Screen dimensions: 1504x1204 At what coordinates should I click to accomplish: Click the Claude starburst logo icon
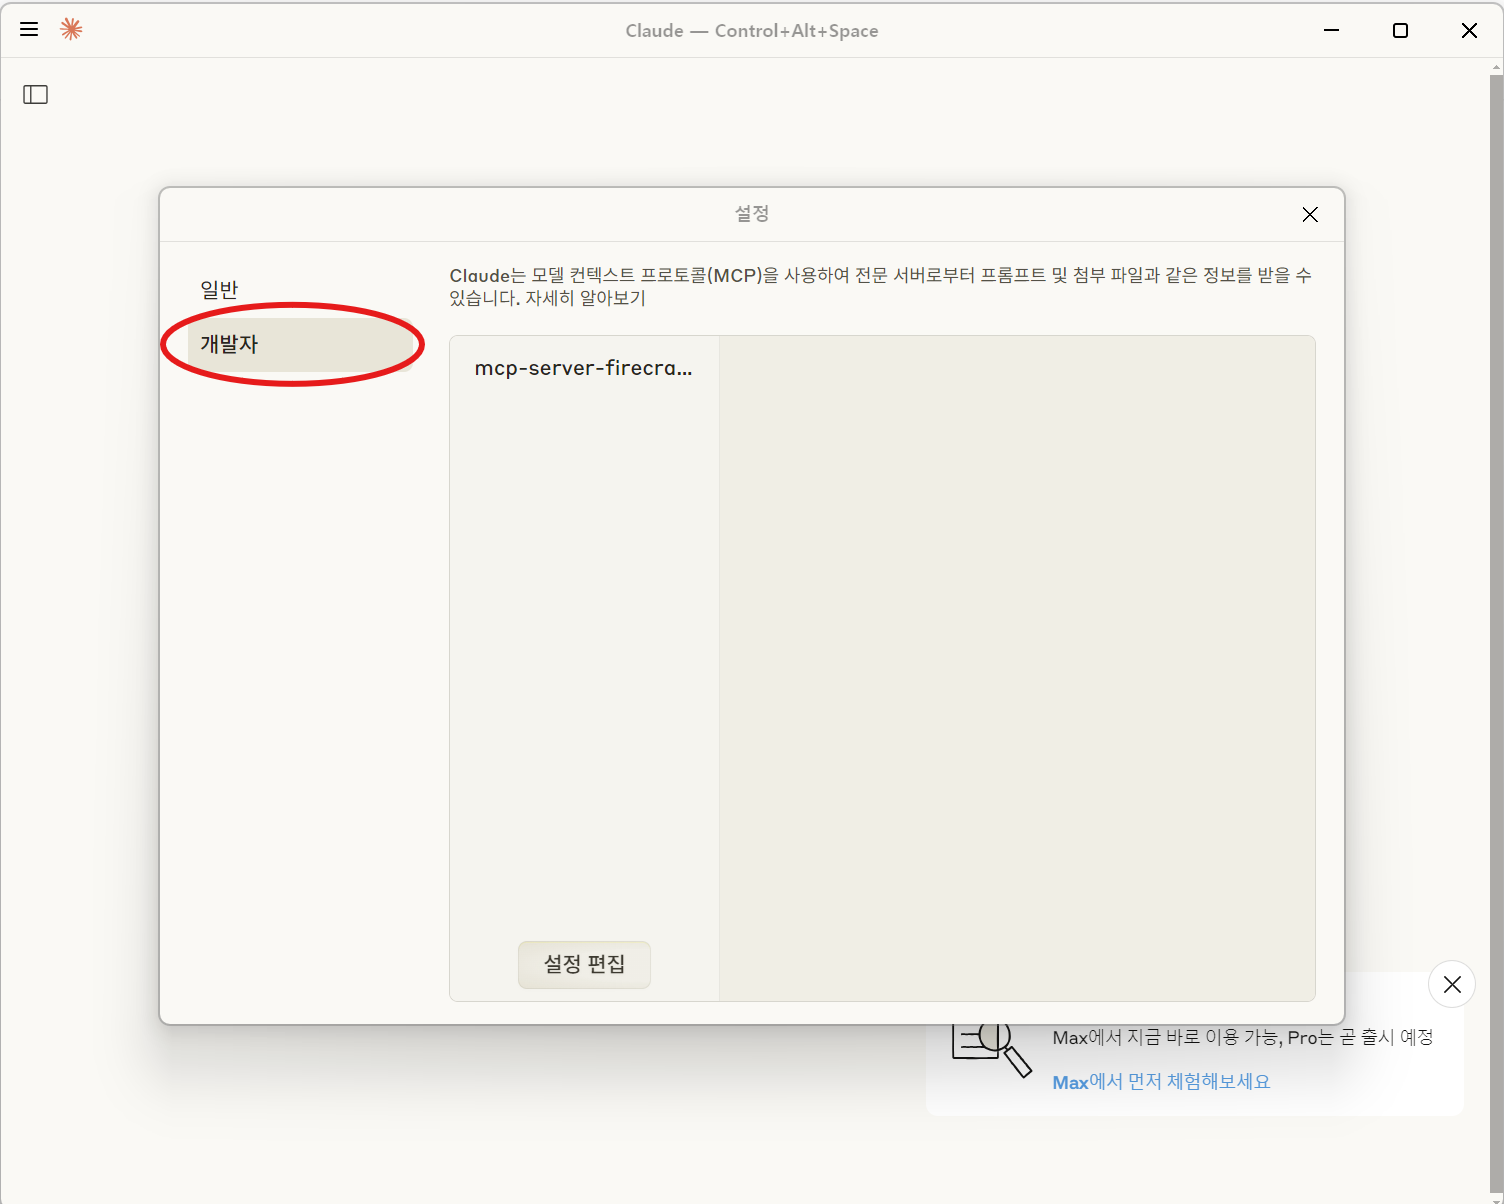tap(71, 30)
